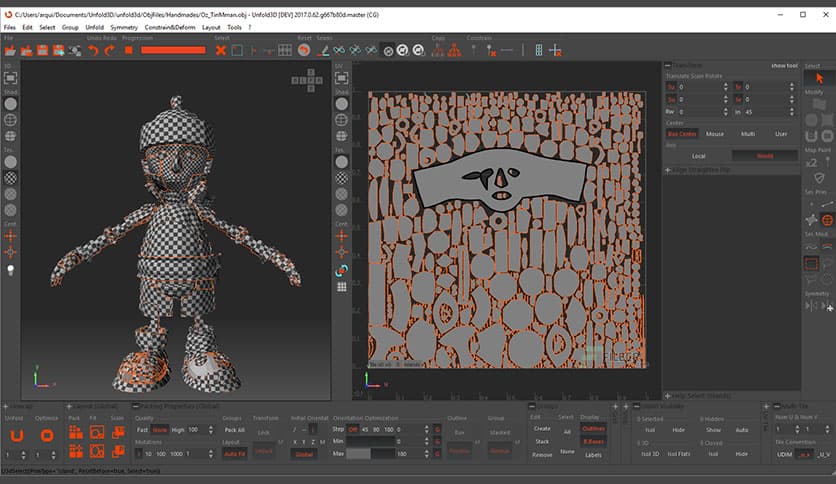Collapse the Island Visibility panel

point(636,406)
